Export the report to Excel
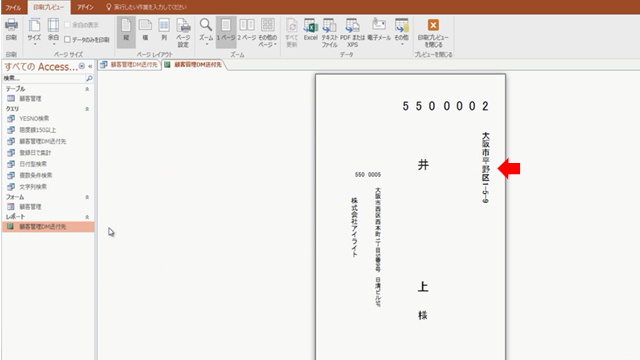This screenshot has width=640, height=360. 311,30
